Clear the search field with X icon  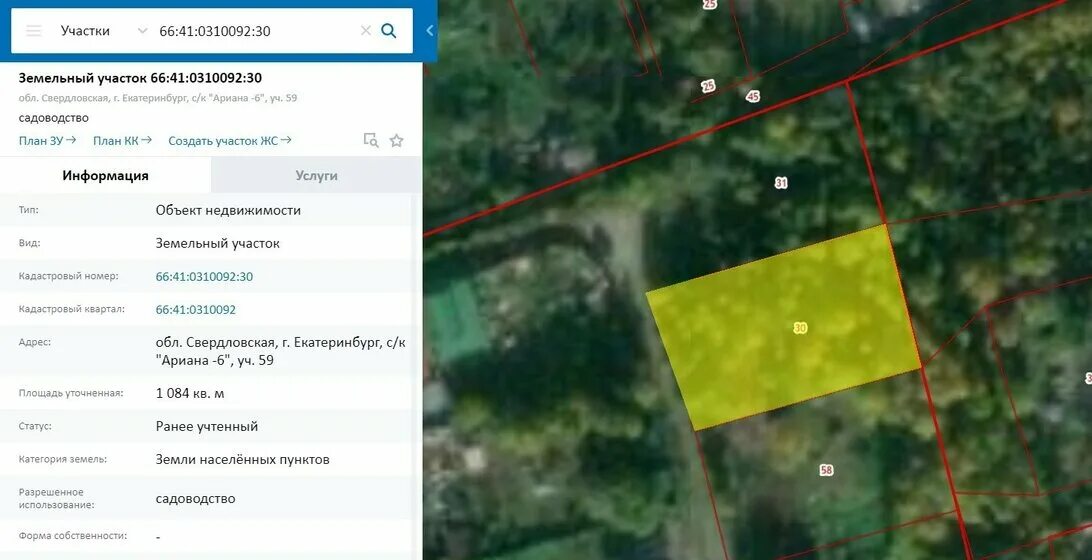[366, 31]
